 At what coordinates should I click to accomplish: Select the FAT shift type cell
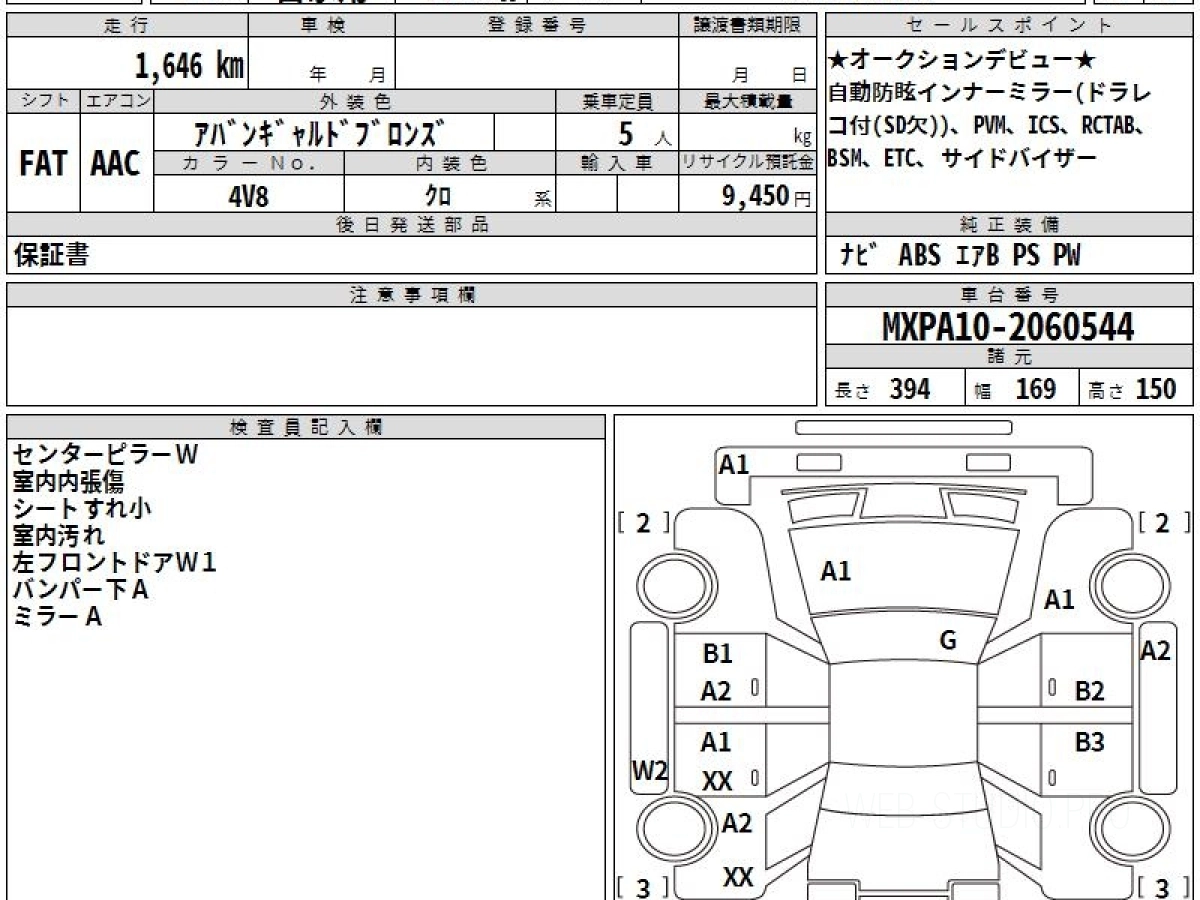click(43, 164)
